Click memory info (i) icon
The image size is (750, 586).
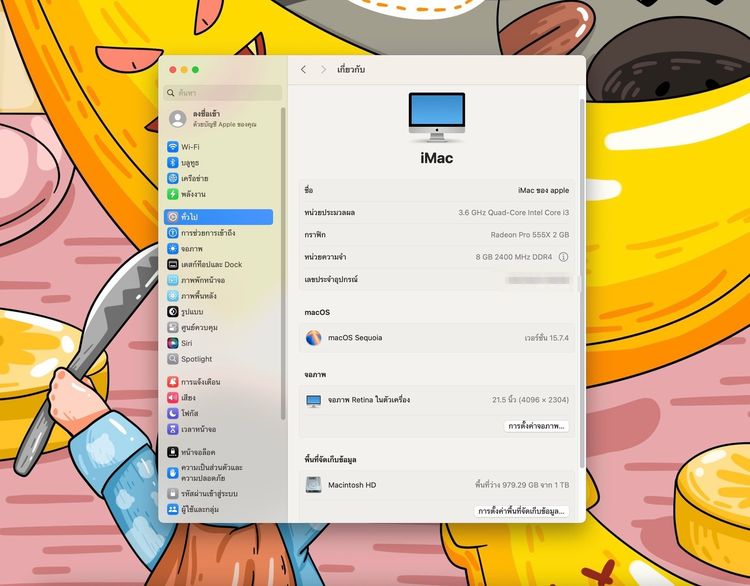563,257
